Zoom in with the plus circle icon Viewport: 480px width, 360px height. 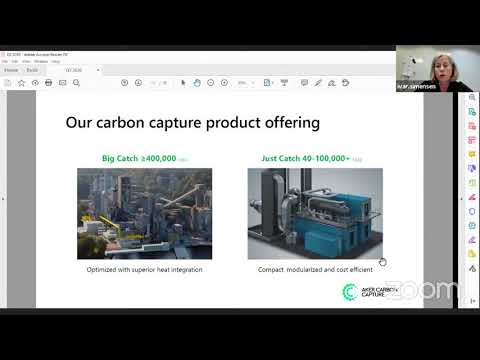[x=224, y=83]
